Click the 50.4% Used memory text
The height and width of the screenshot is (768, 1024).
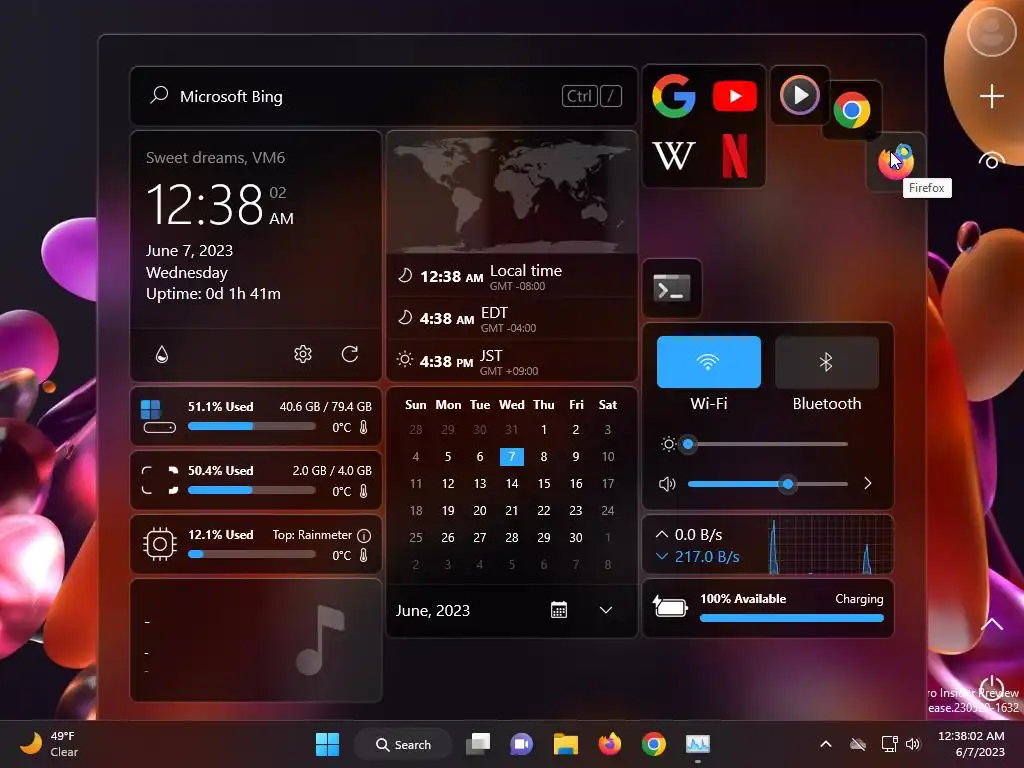221,471
